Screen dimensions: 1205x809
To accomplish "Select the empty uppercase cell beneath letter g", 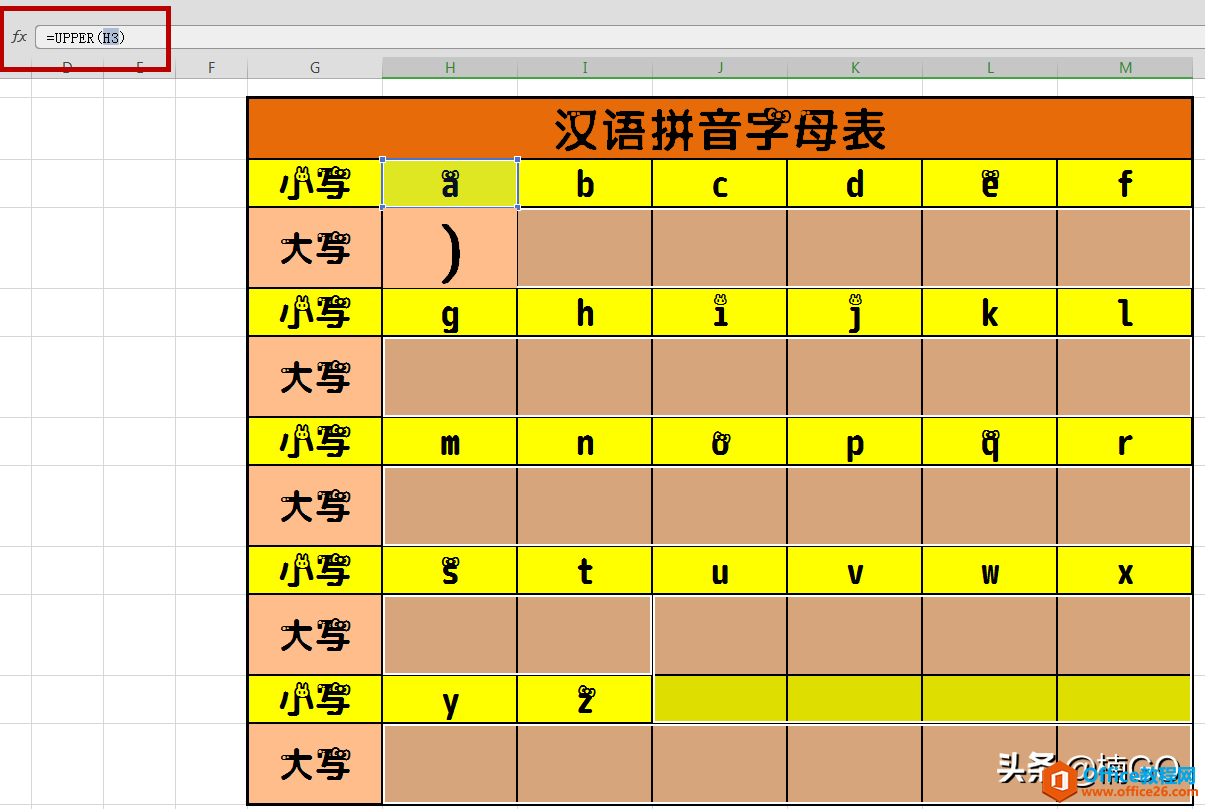I will coord(450,377).
